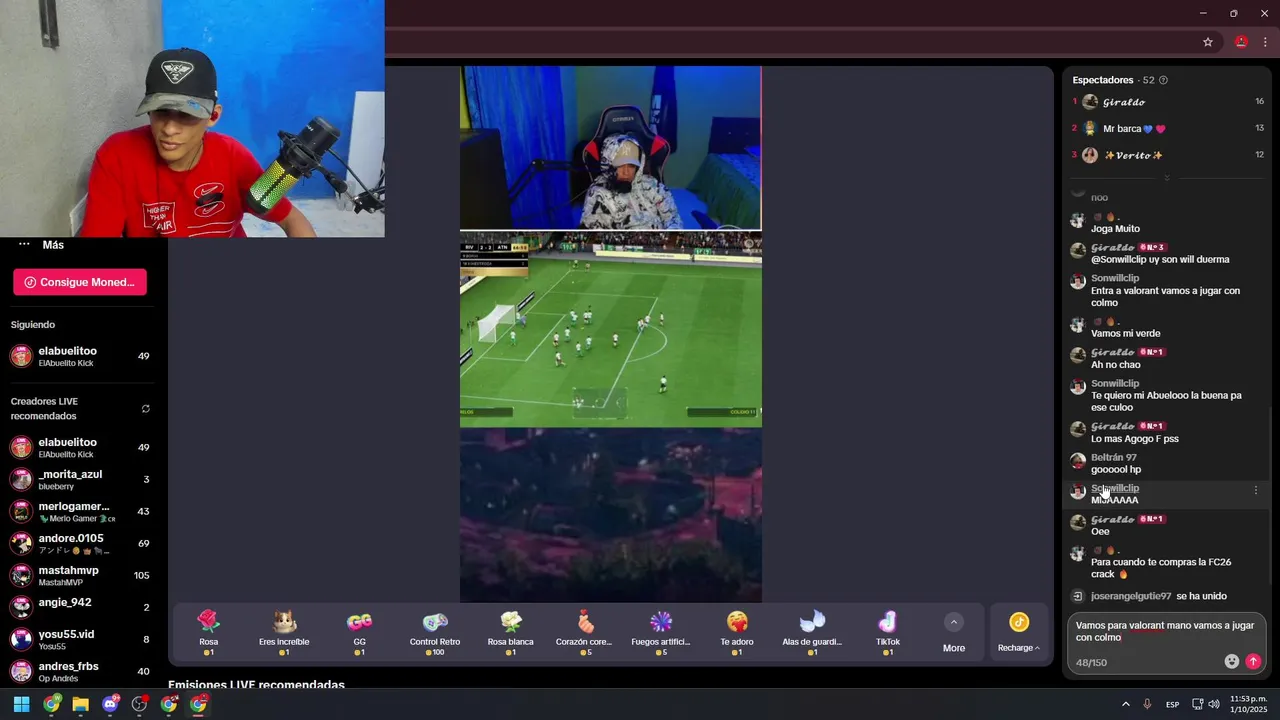The width and height of the screenshot is (1280, 720).
Task: Open andore.0105 live channel
Action: pos(80,543)
